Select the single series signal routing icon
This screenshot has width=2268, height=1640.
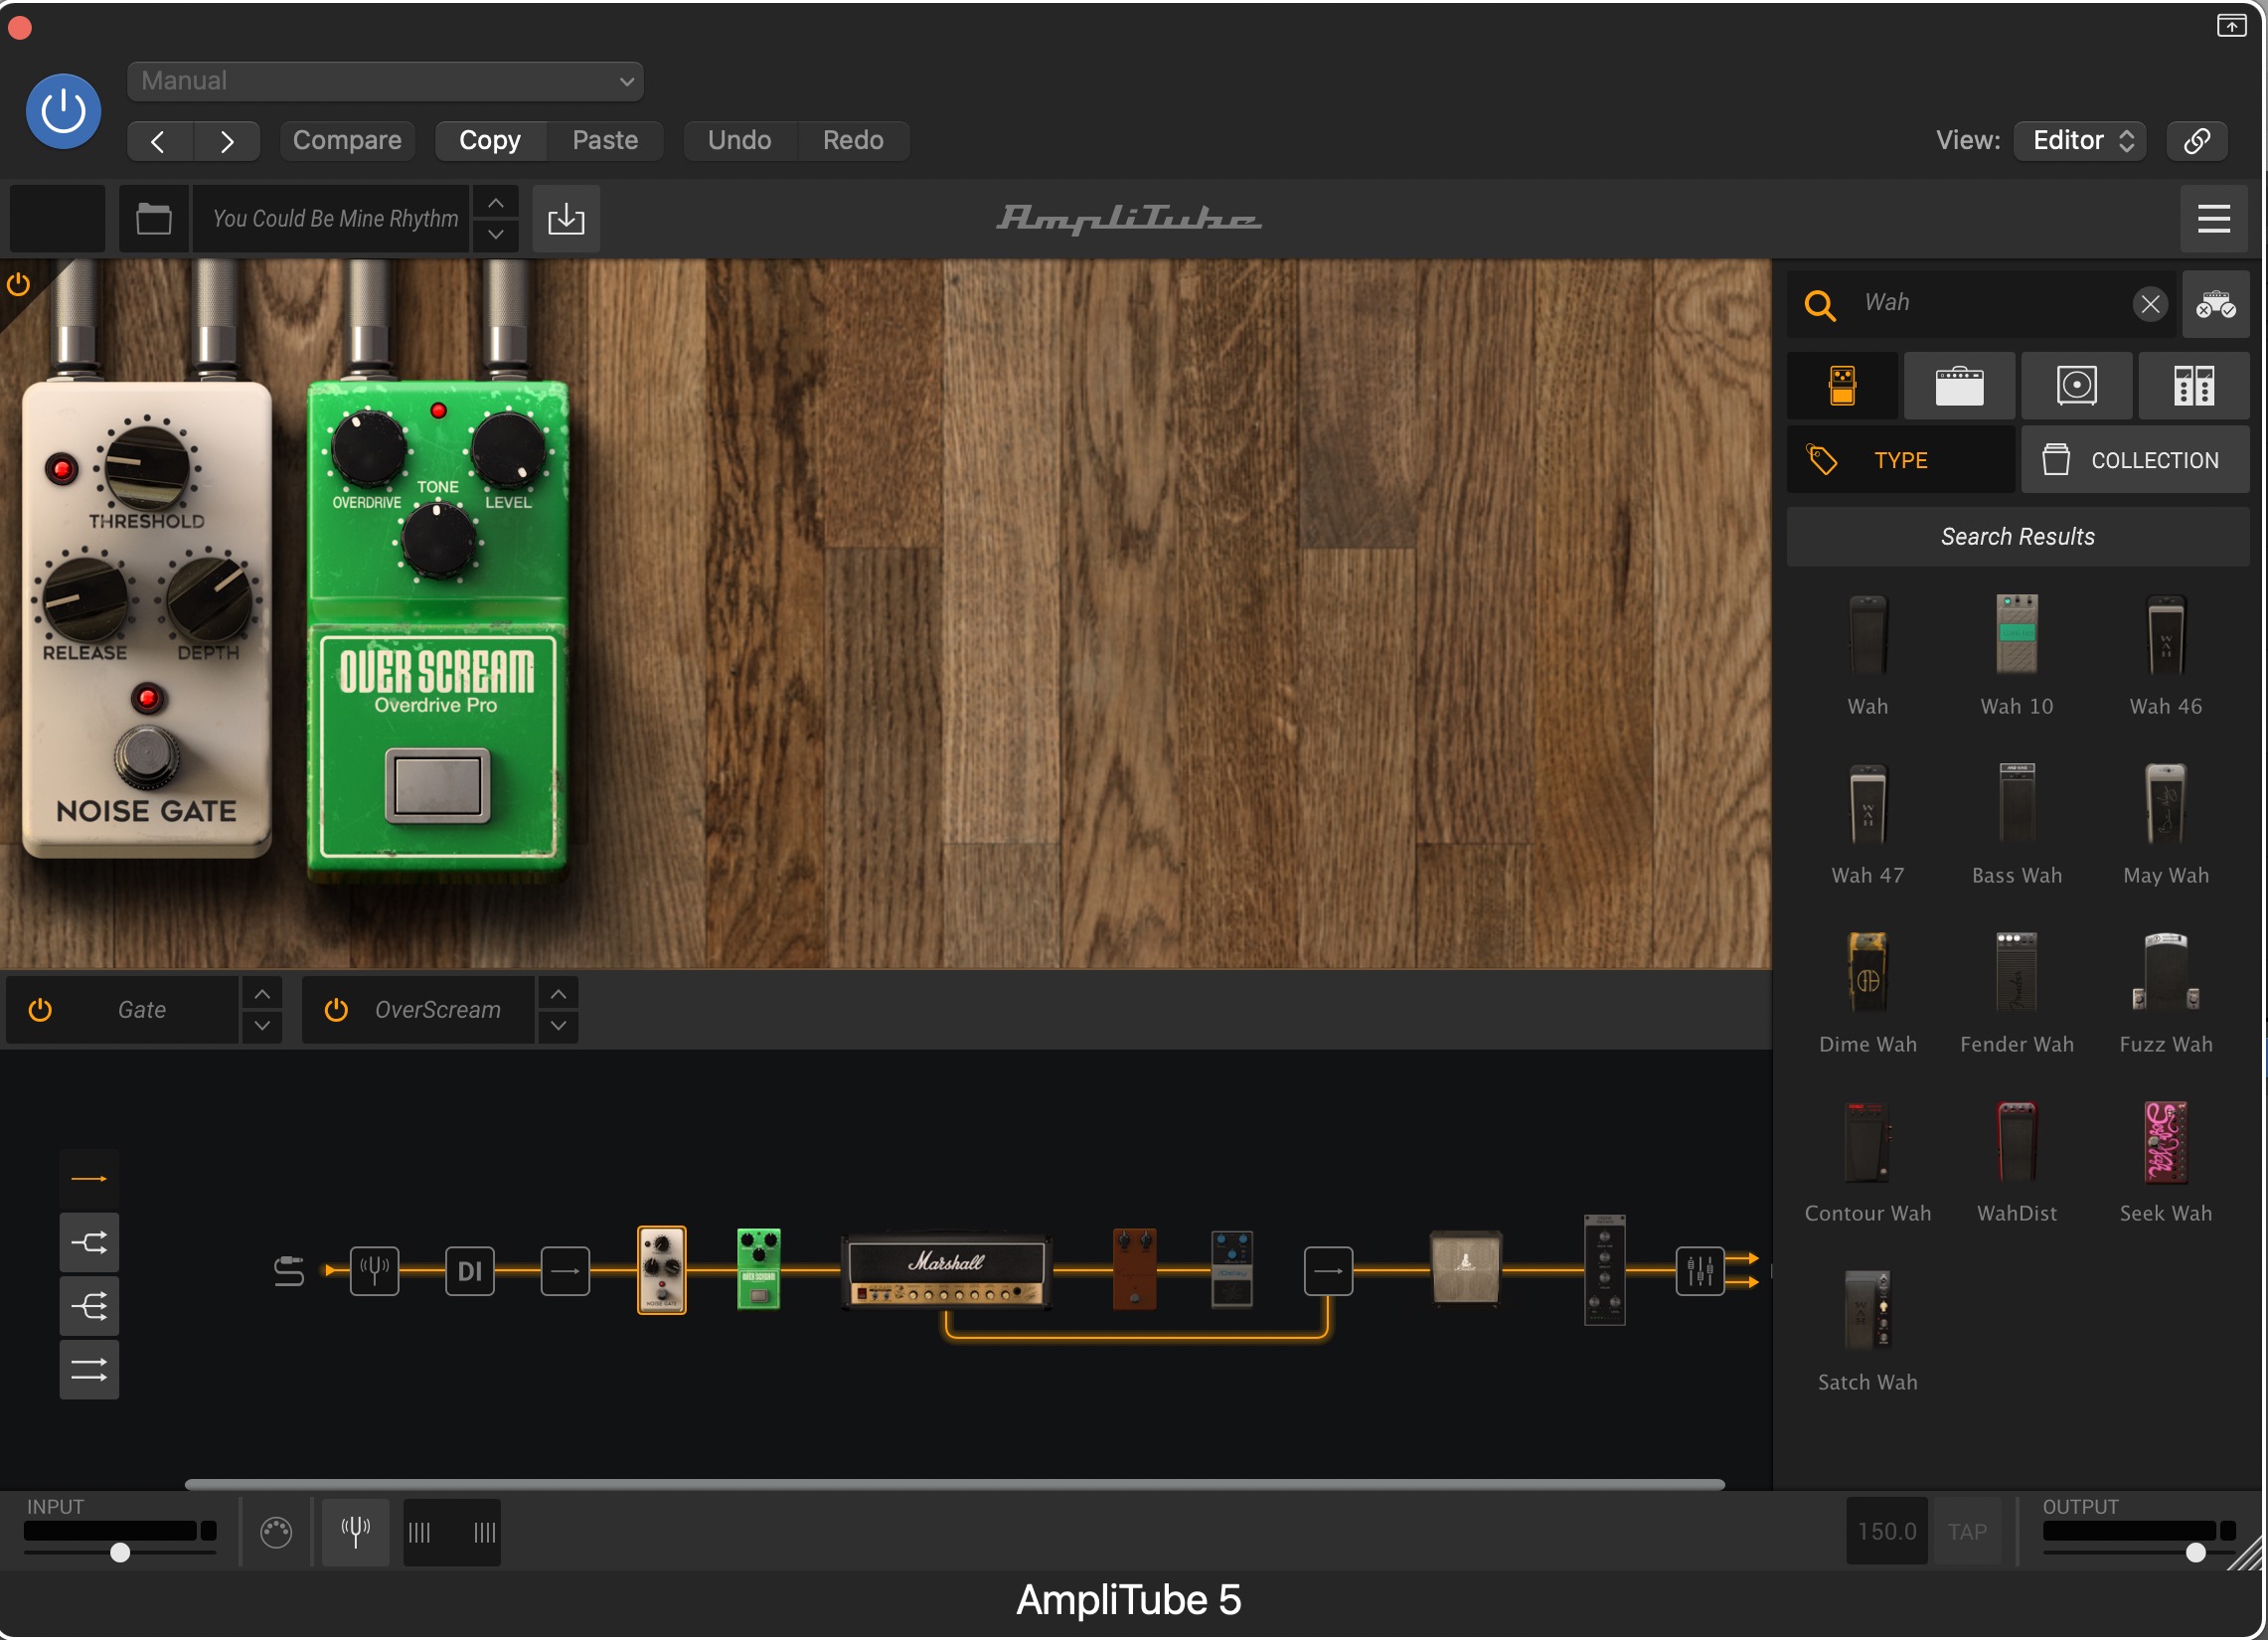[89, 1179]
